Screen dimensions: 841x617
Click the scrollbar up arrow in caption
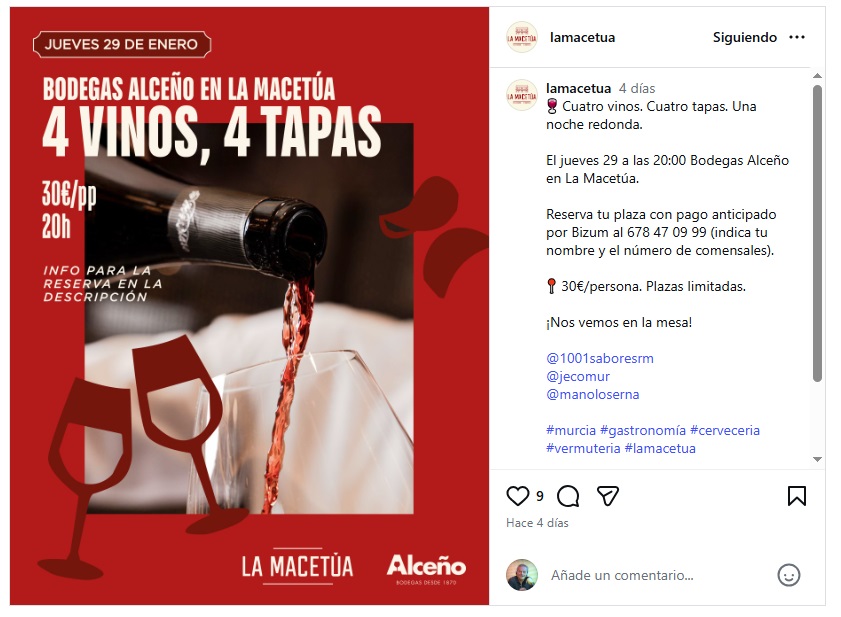pos(817,76)
